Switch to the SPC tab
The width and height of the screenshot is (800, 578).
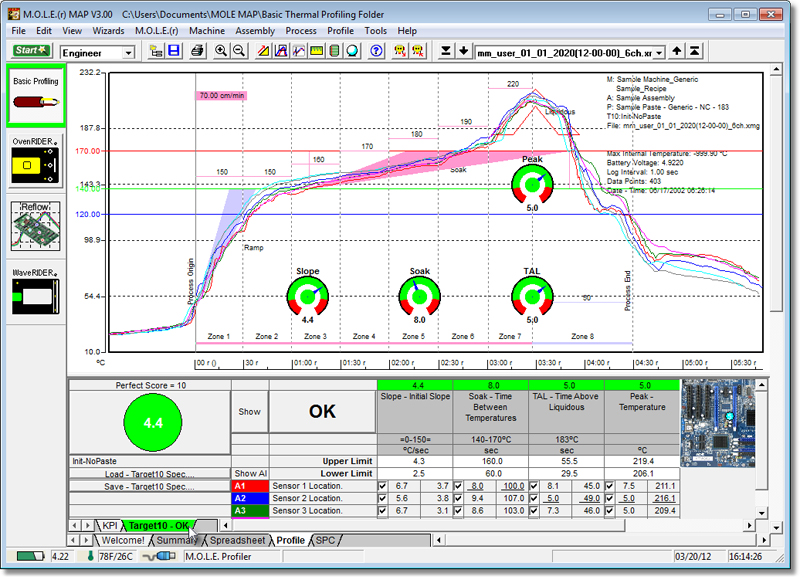(325, 540)
